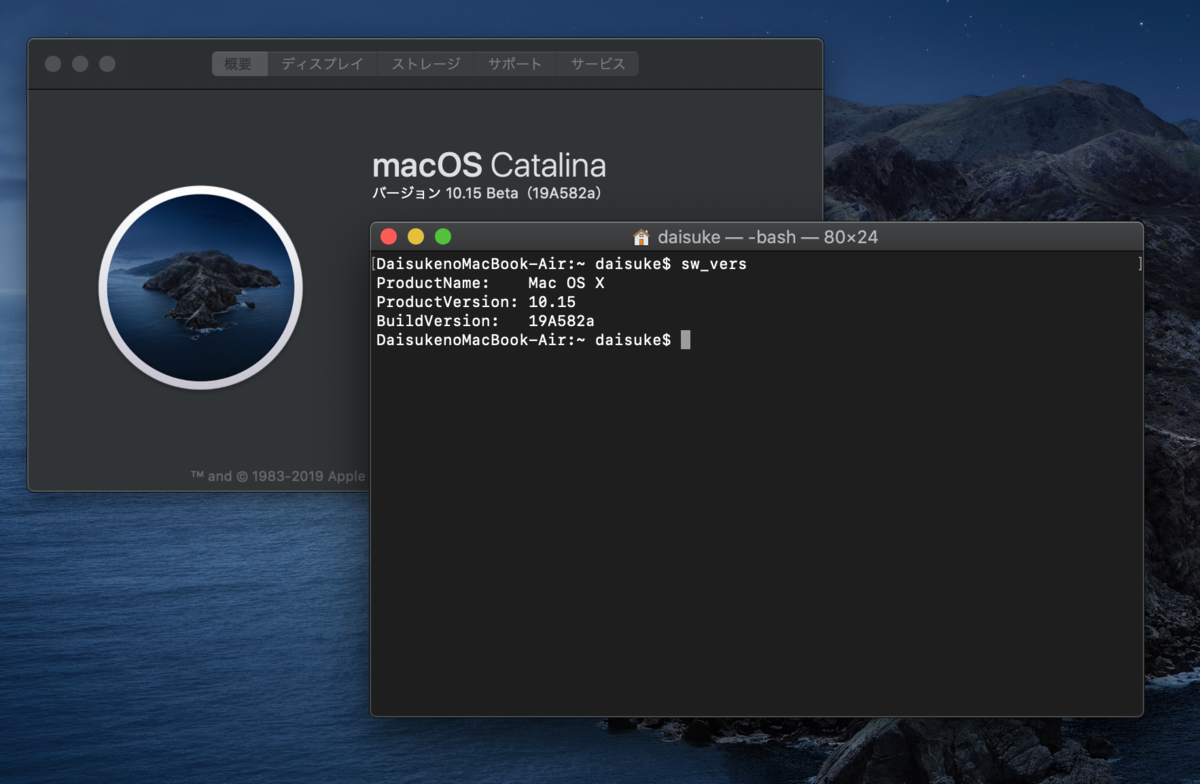Click the copyright text '™ and © 1983-2019 Apple'
This screenshot has height=784, width=1200.
[278, 476]
